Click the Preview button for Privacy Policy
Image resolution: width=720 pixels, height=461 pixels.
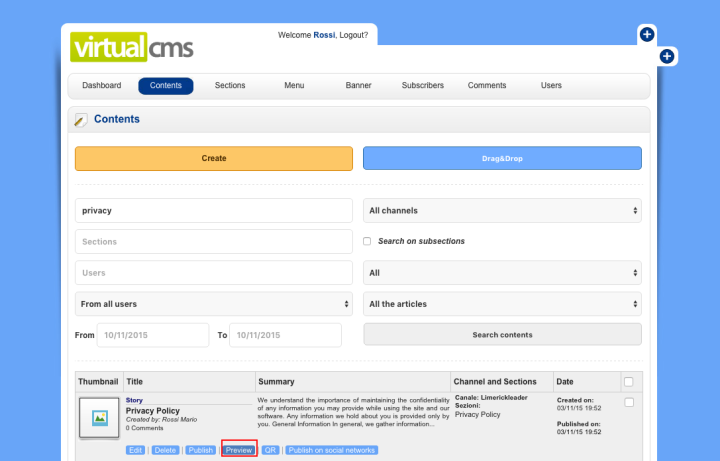[239, 450]
